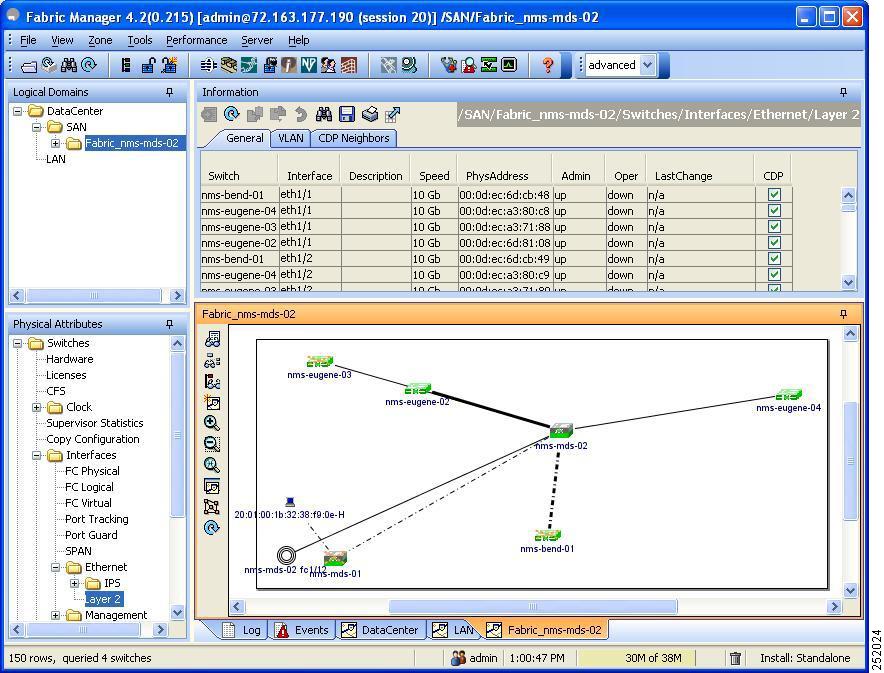The width and height of the screenshot is (884, 673).
Task: Click the 30M of 38M memory usage bar
Action: click(637, 658)
